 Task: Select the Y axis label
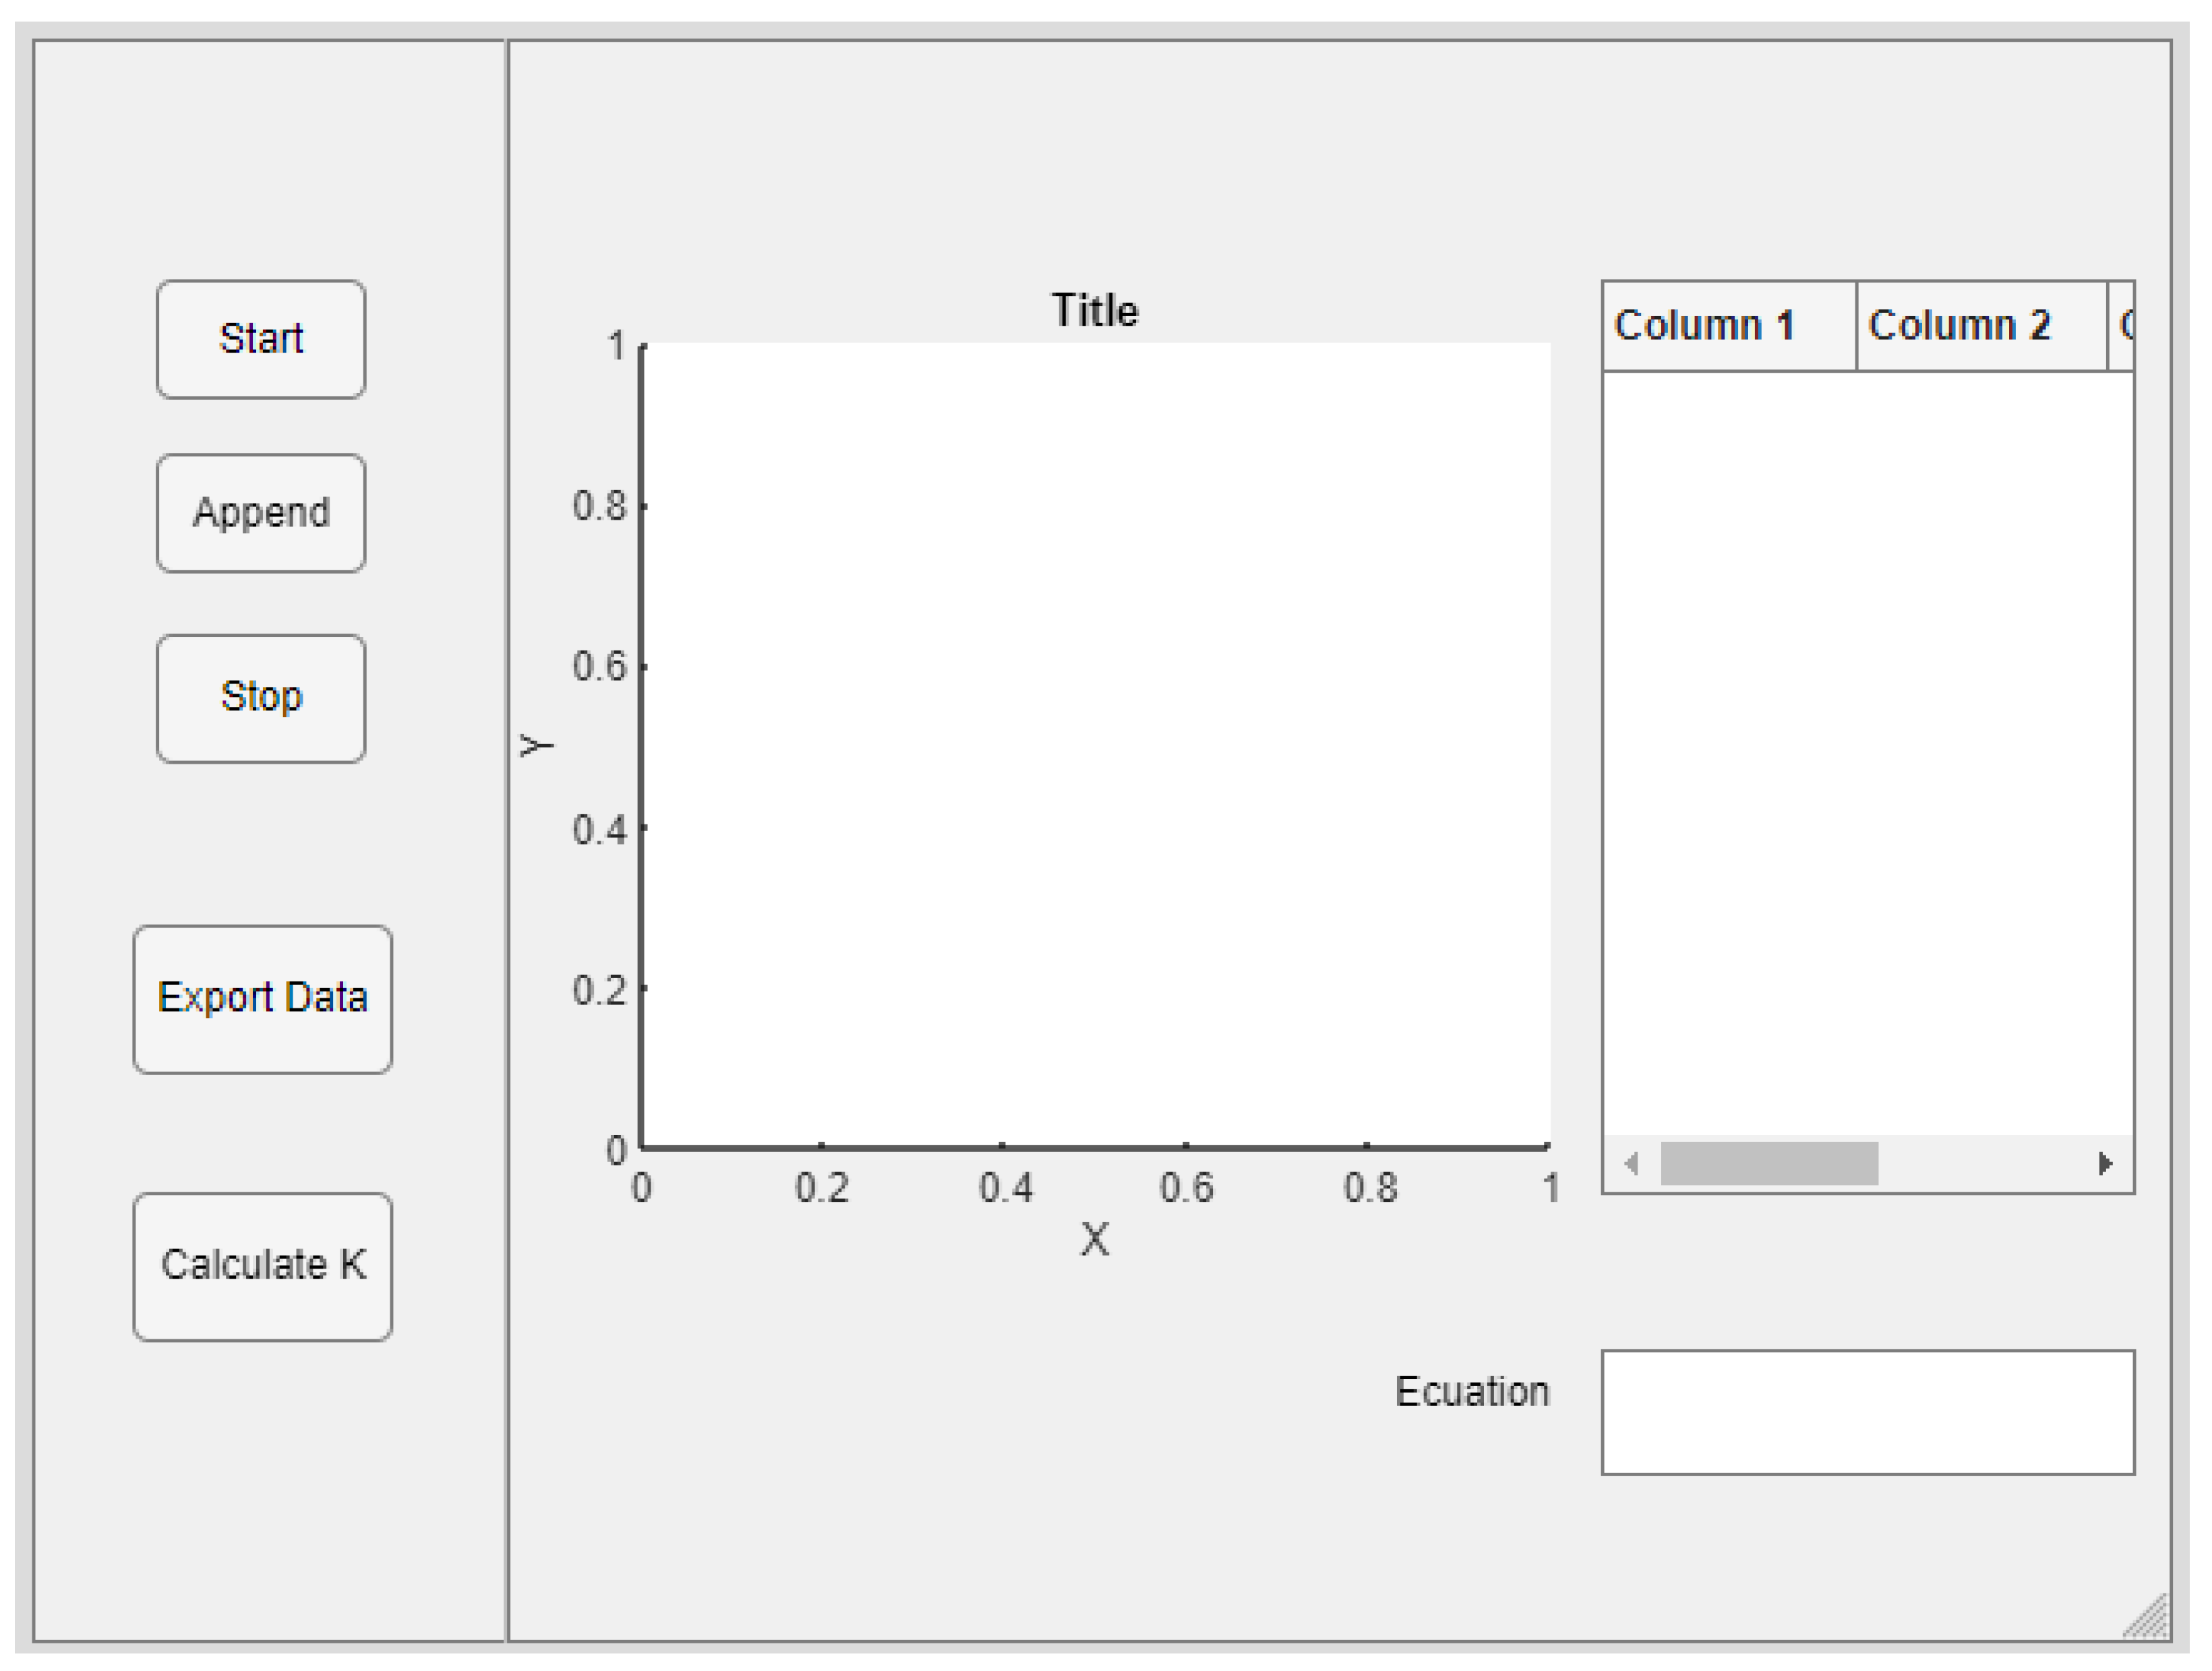coord(536,745)
